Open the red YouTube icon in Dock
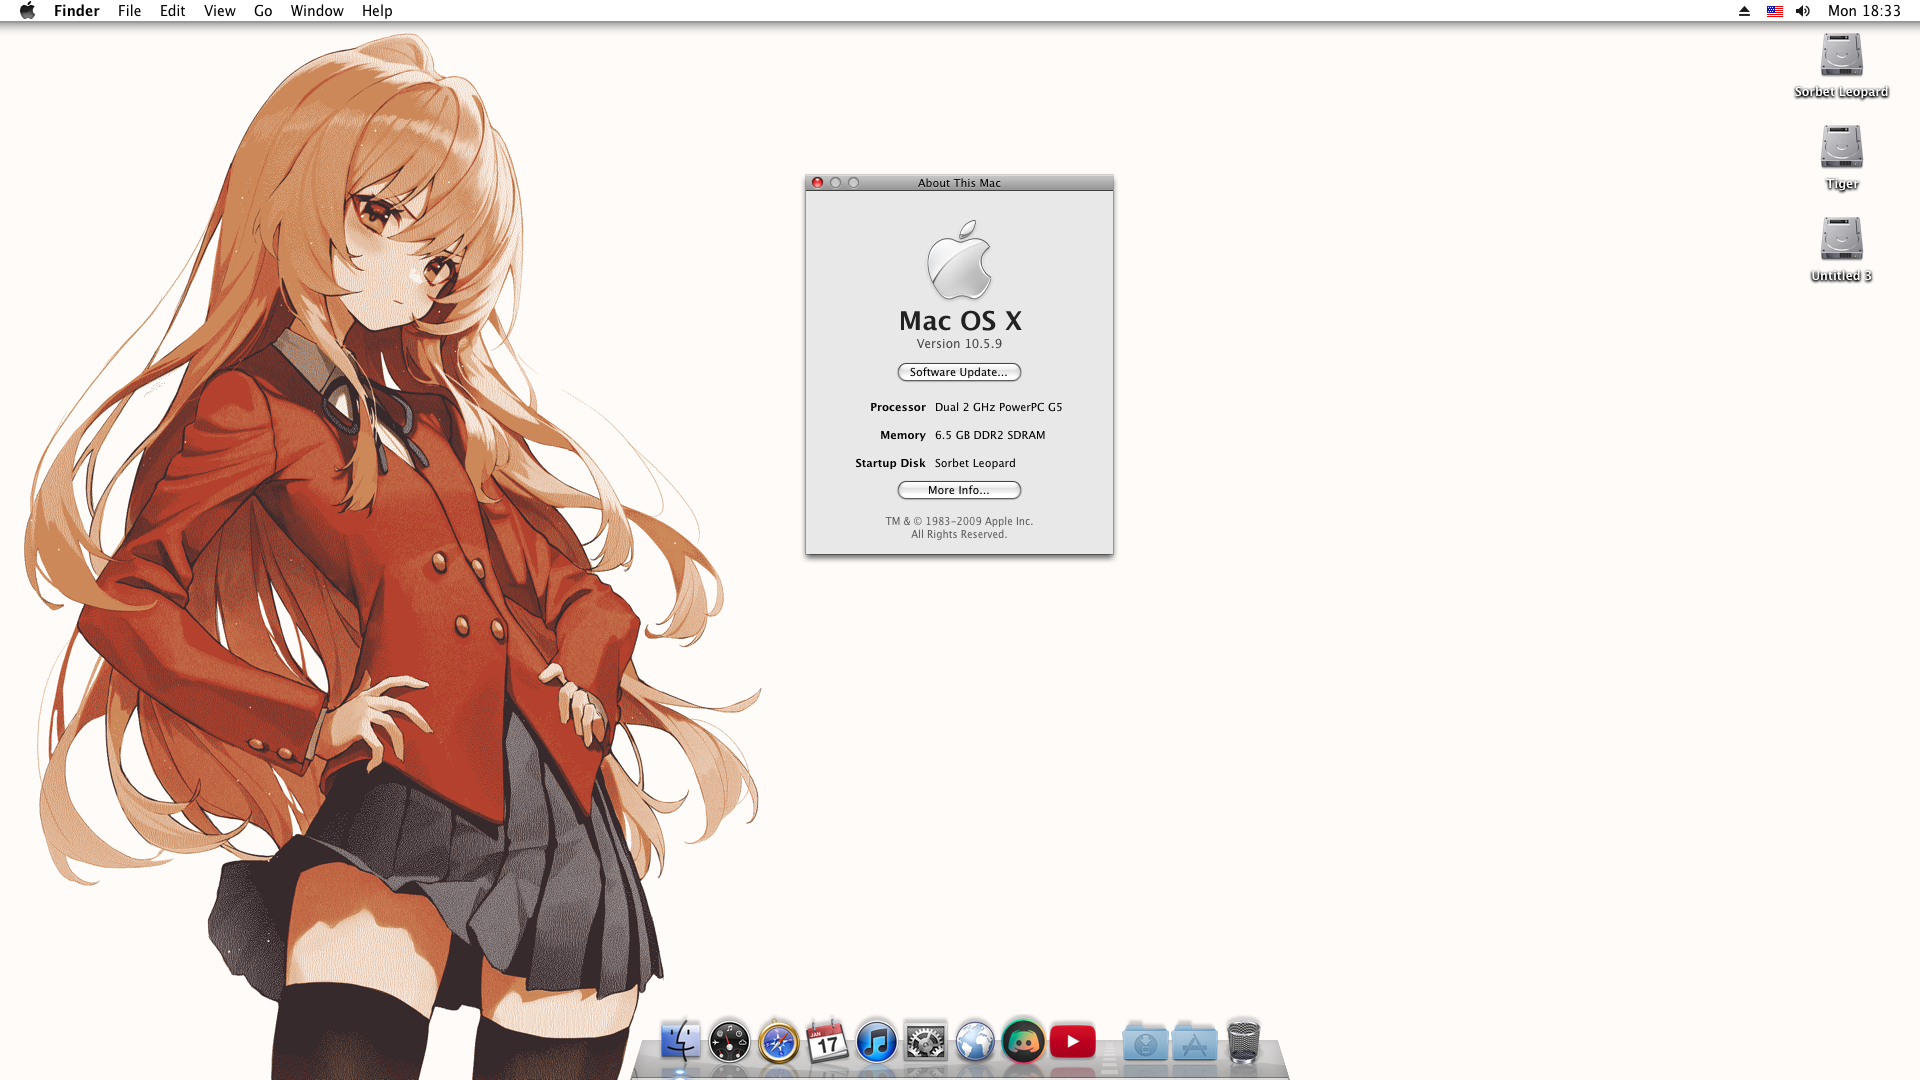 (x=1073, y=1042)
